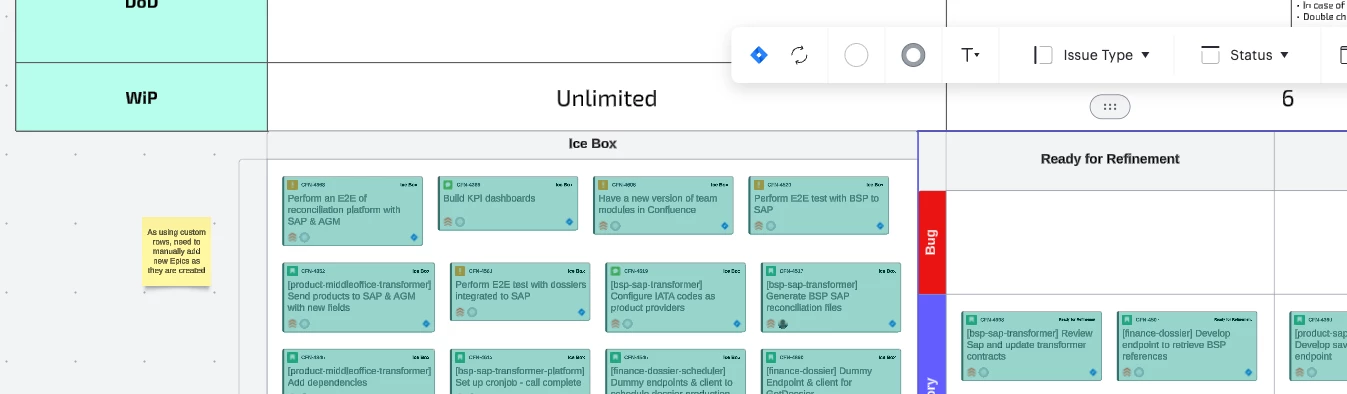The width and height of the screenshot is (1347, 394).
Task: Open card 'Set up cronjob - call complete'
Action: (520, 372)
